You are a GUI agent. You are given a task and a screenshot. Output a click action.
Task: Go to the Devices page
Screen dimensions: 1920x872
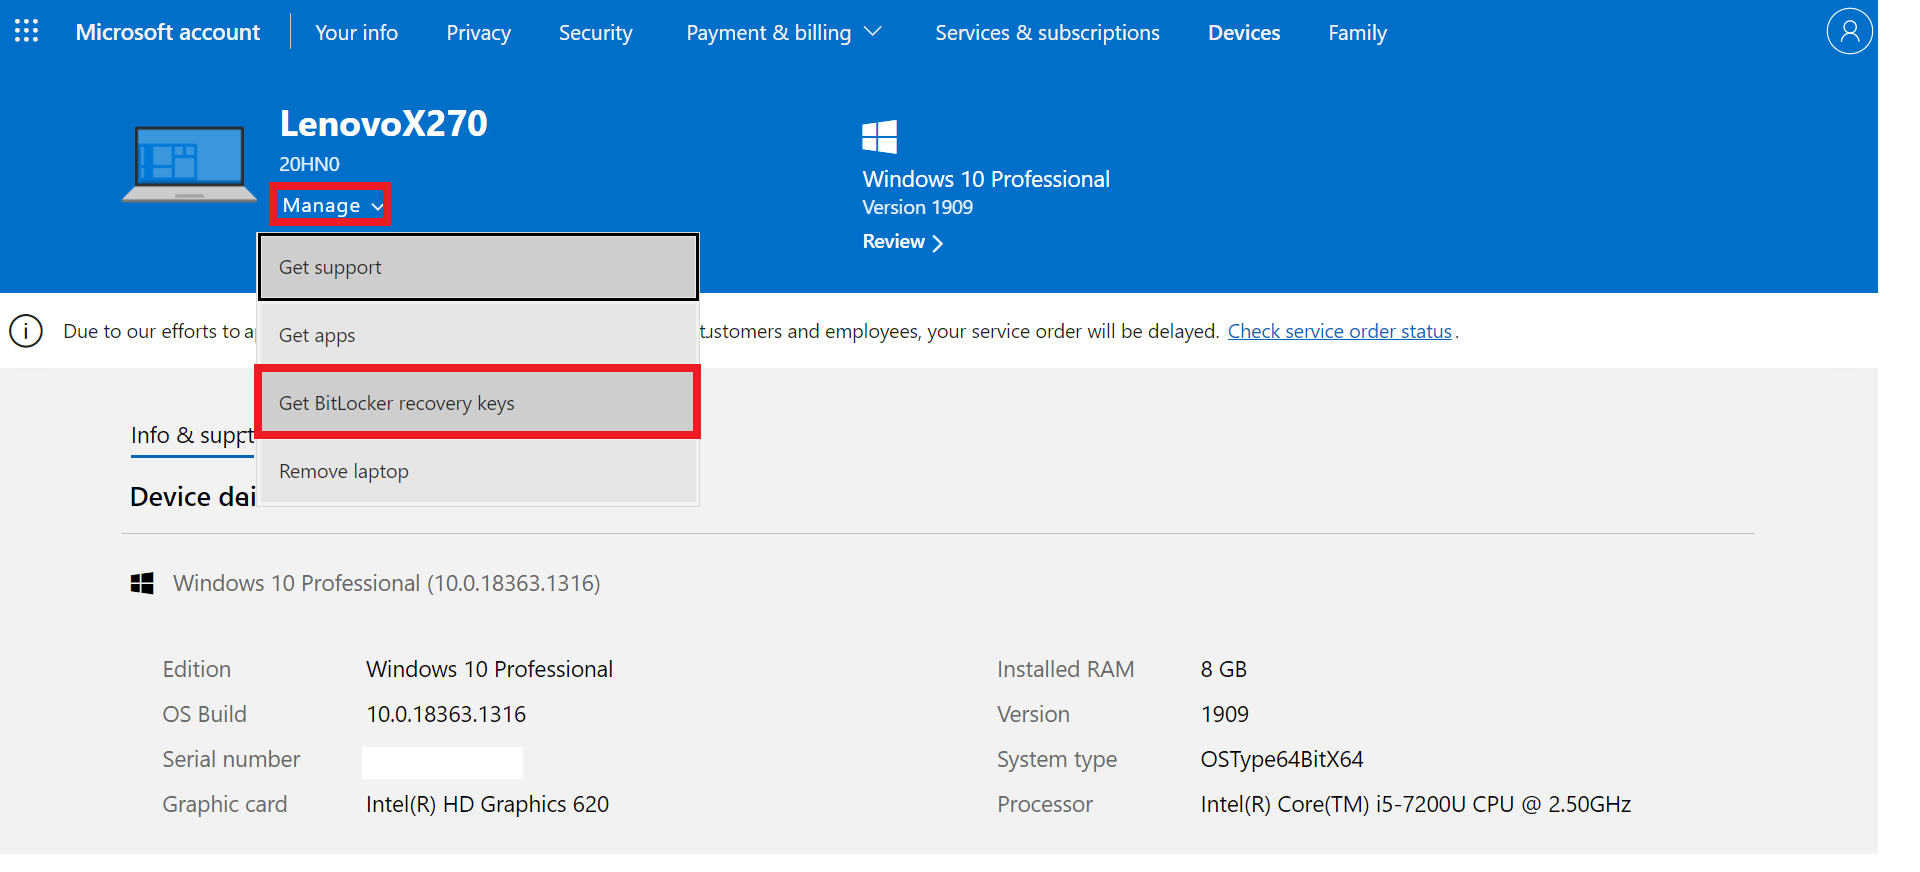(x=1244, y=33)
